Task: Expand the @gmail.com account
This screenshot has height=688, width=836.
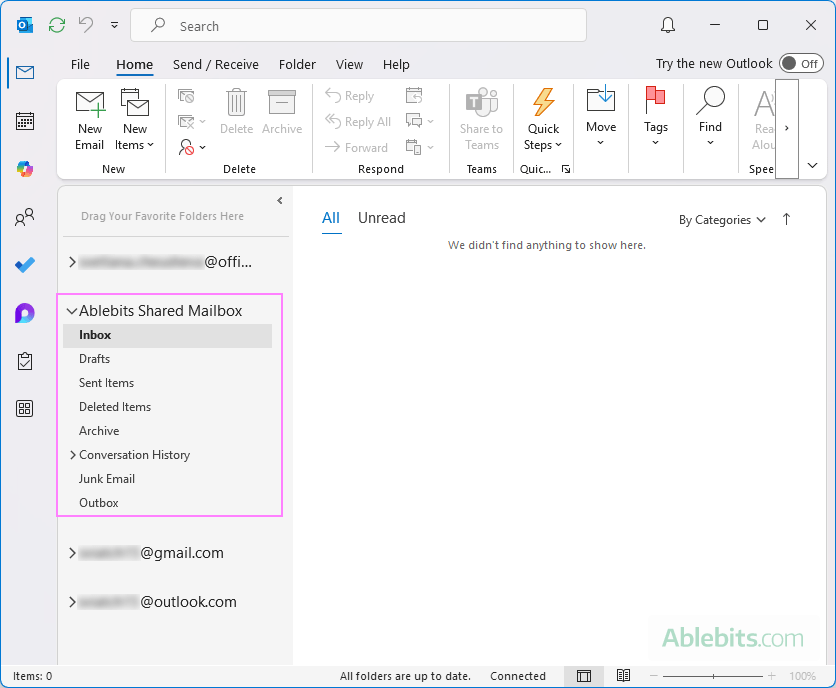Action: (72, 553)
